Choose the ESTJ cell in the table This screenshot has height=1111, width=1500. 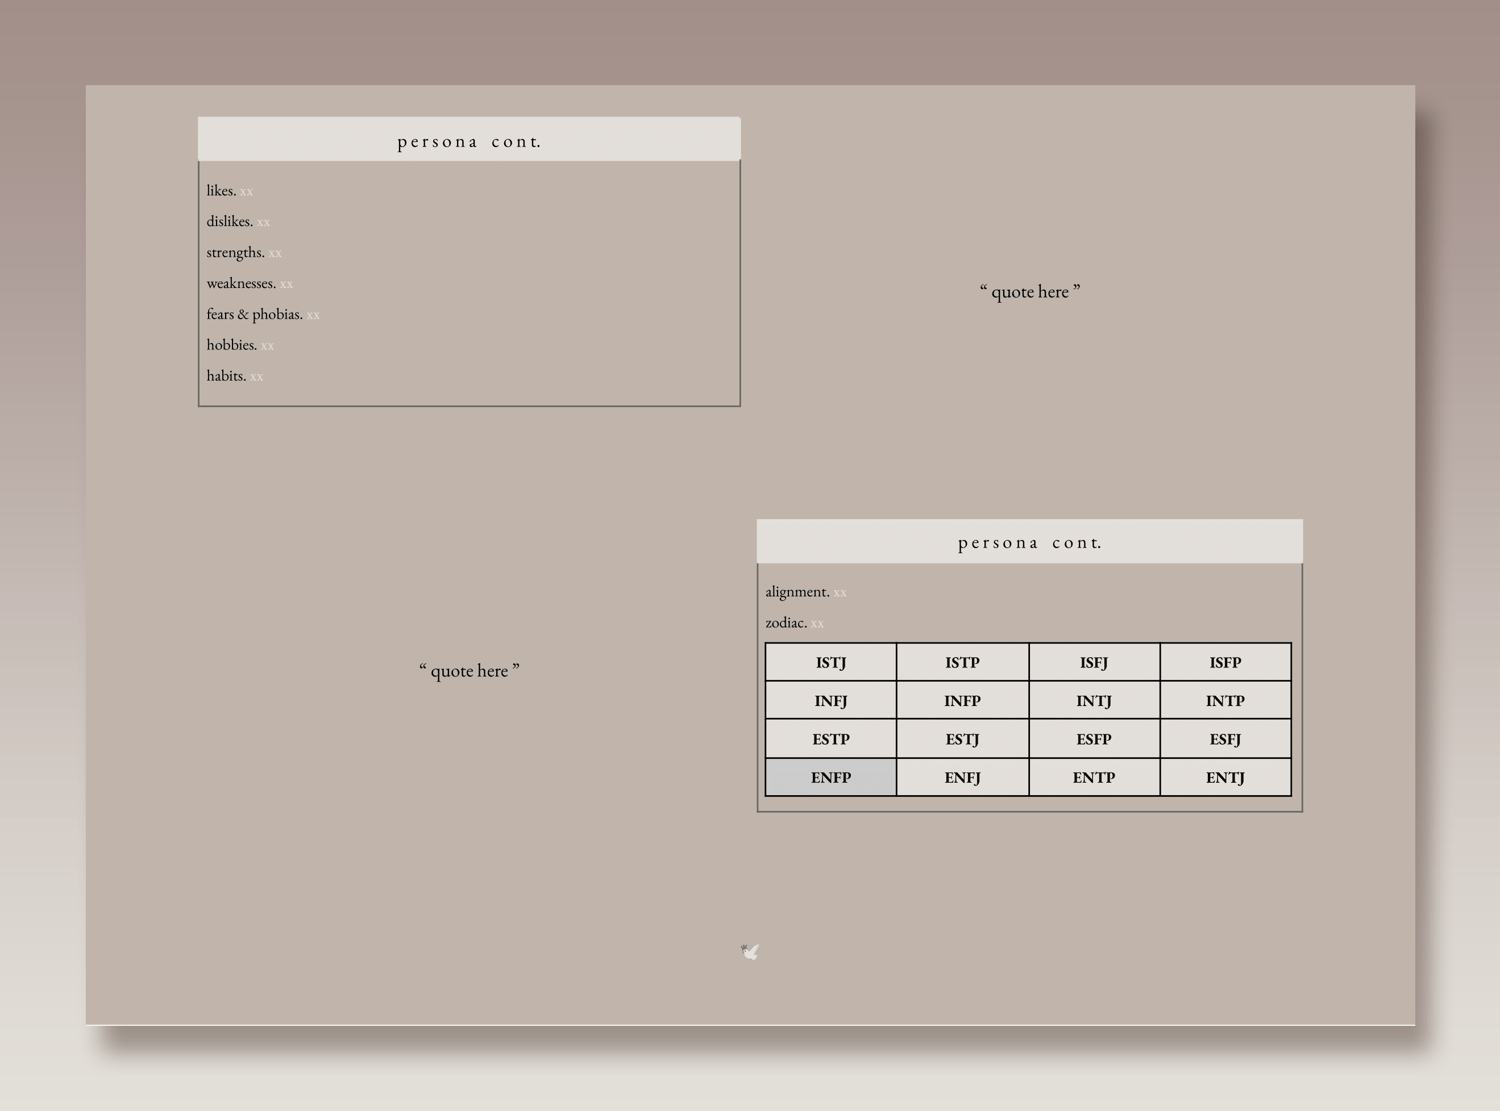pos(962,739)
